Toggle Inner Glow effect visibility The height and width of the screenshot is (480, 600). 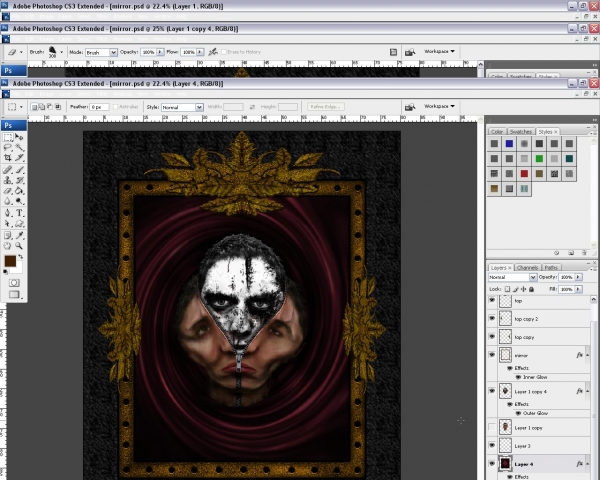coord(518,377)
